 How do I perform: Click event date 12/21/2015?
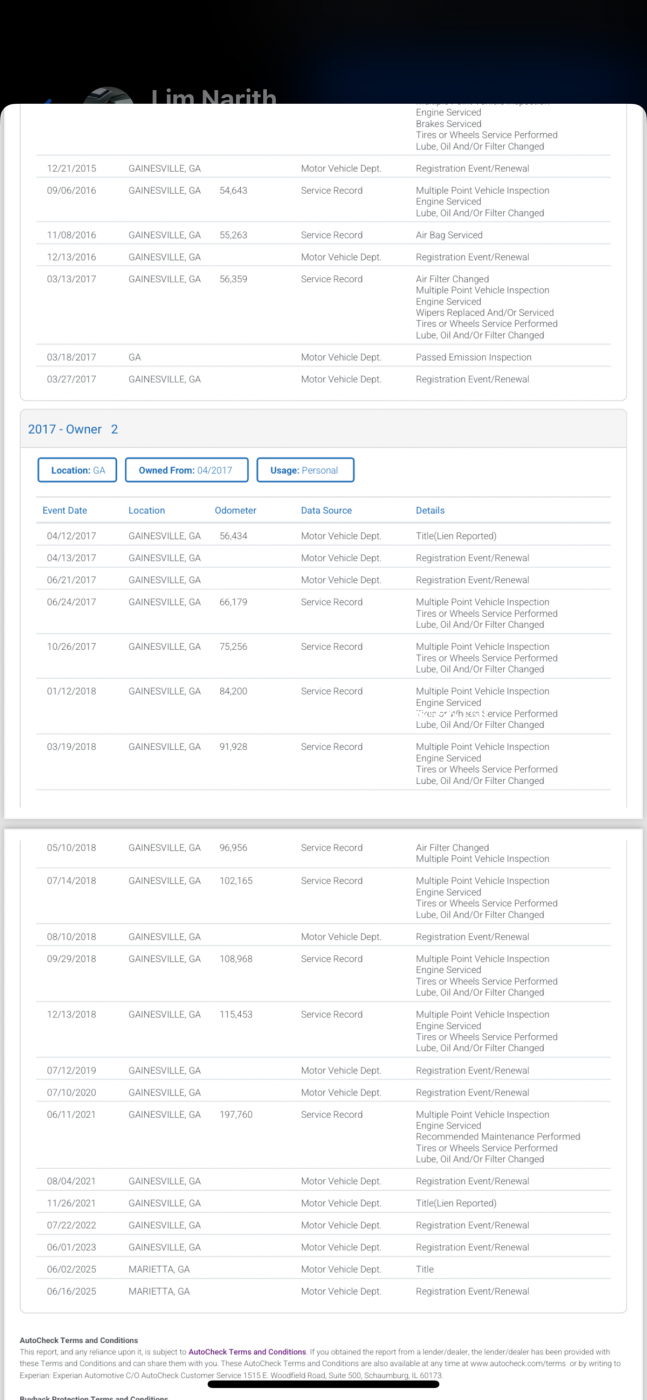(71, 168)
